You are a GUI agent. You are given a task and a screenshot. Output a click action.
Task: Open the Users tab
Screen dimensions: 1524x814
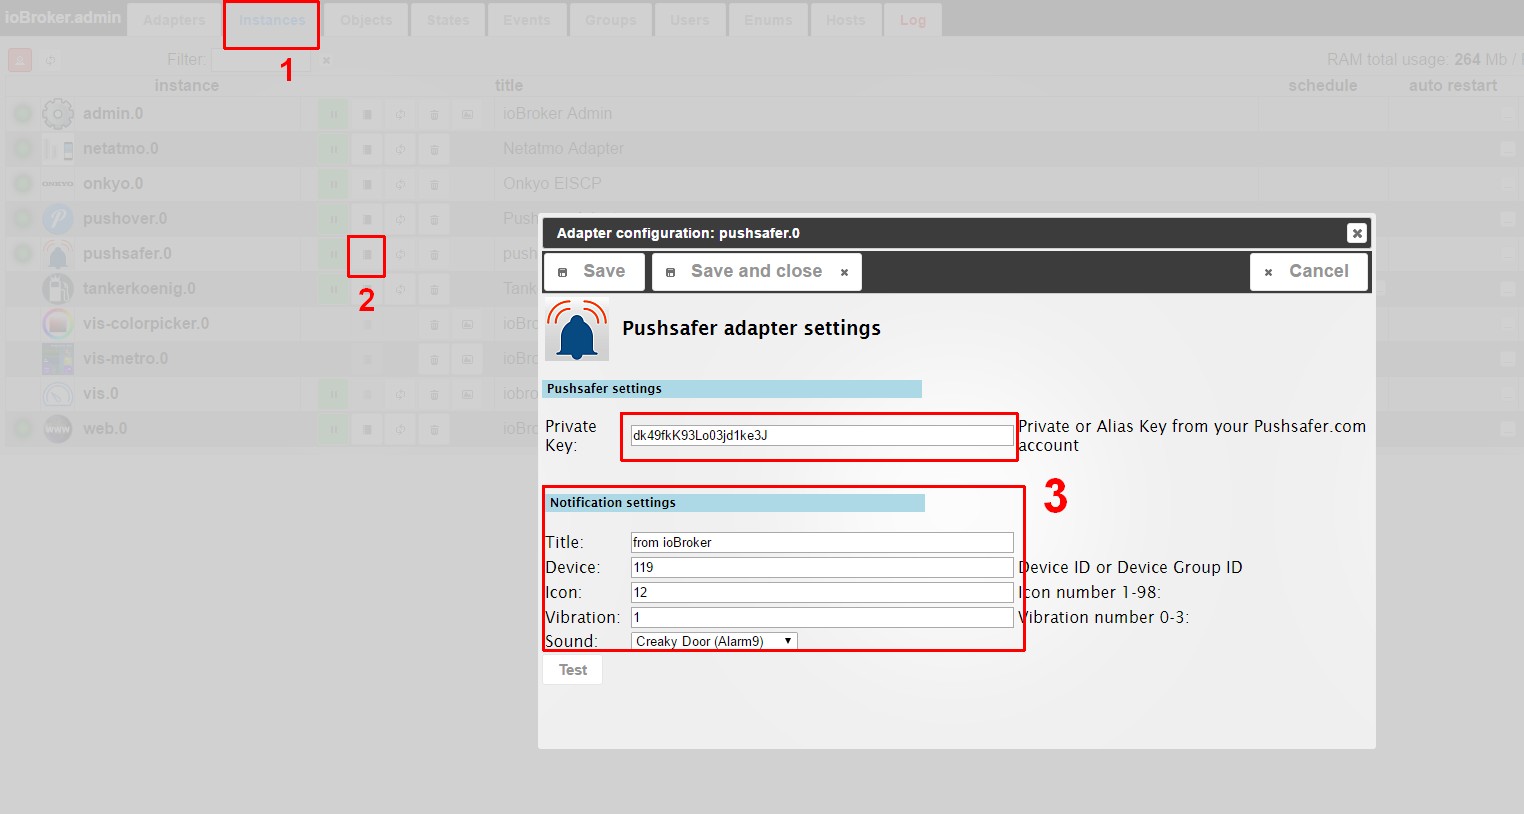click(x=690, y=20)
